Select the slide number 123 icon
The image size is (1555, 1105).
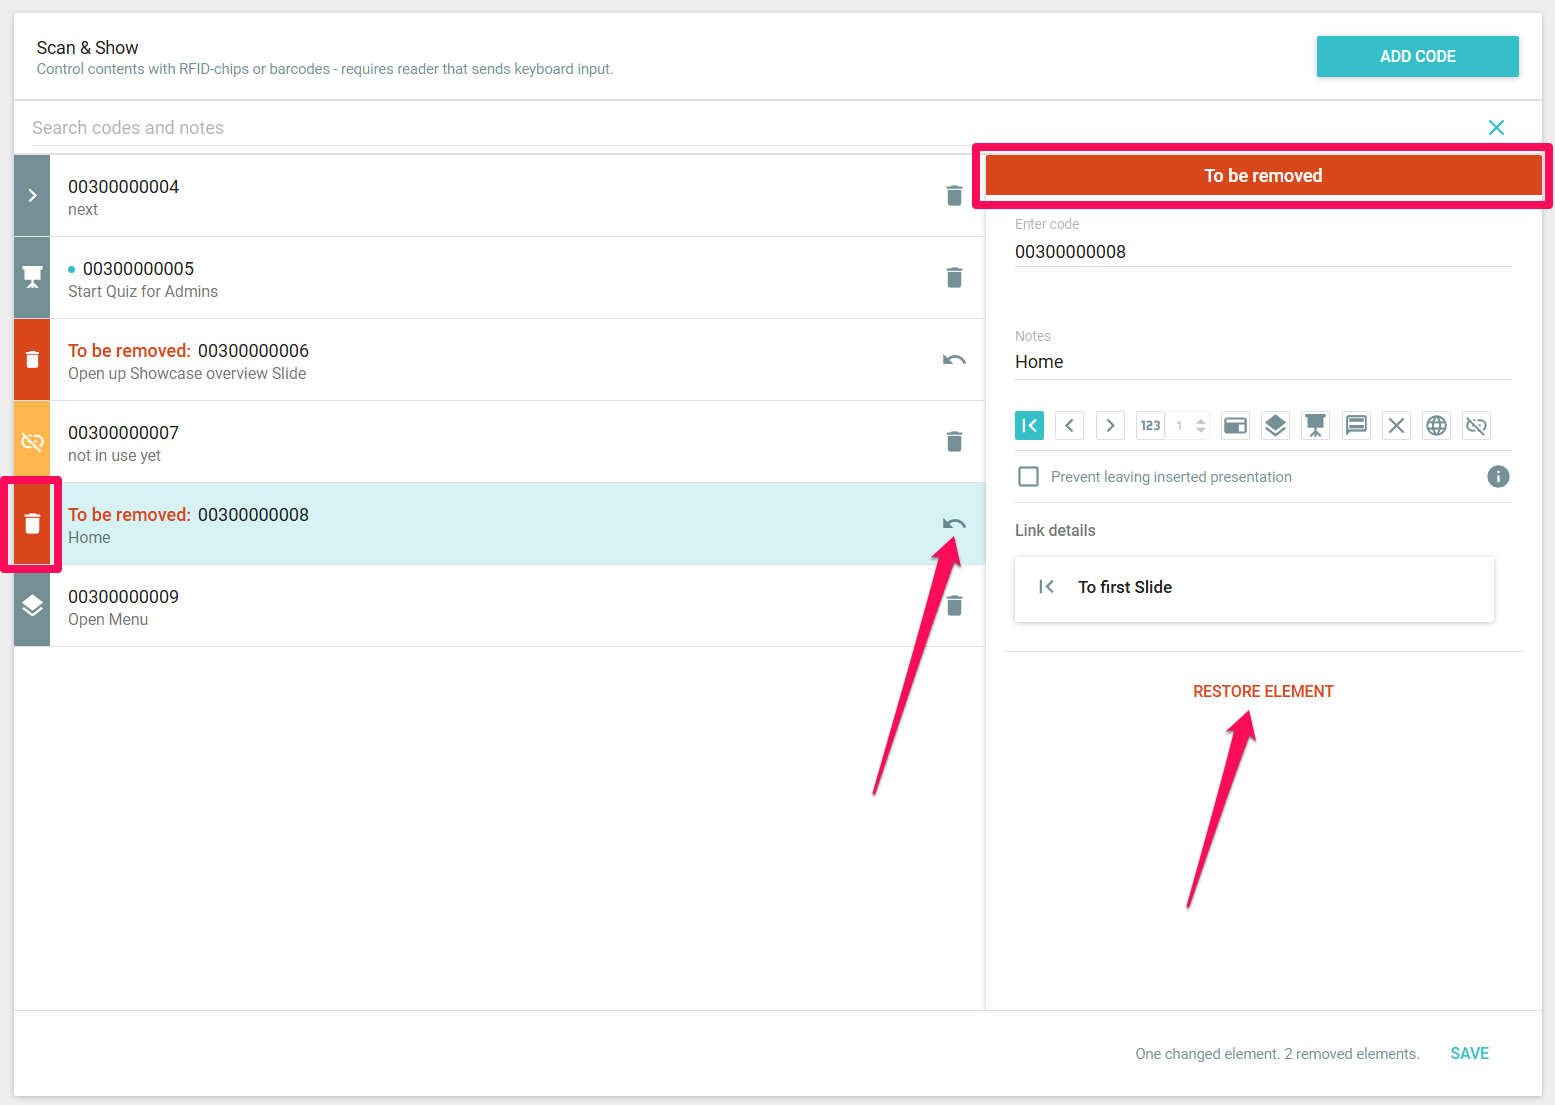[1150, 426]
